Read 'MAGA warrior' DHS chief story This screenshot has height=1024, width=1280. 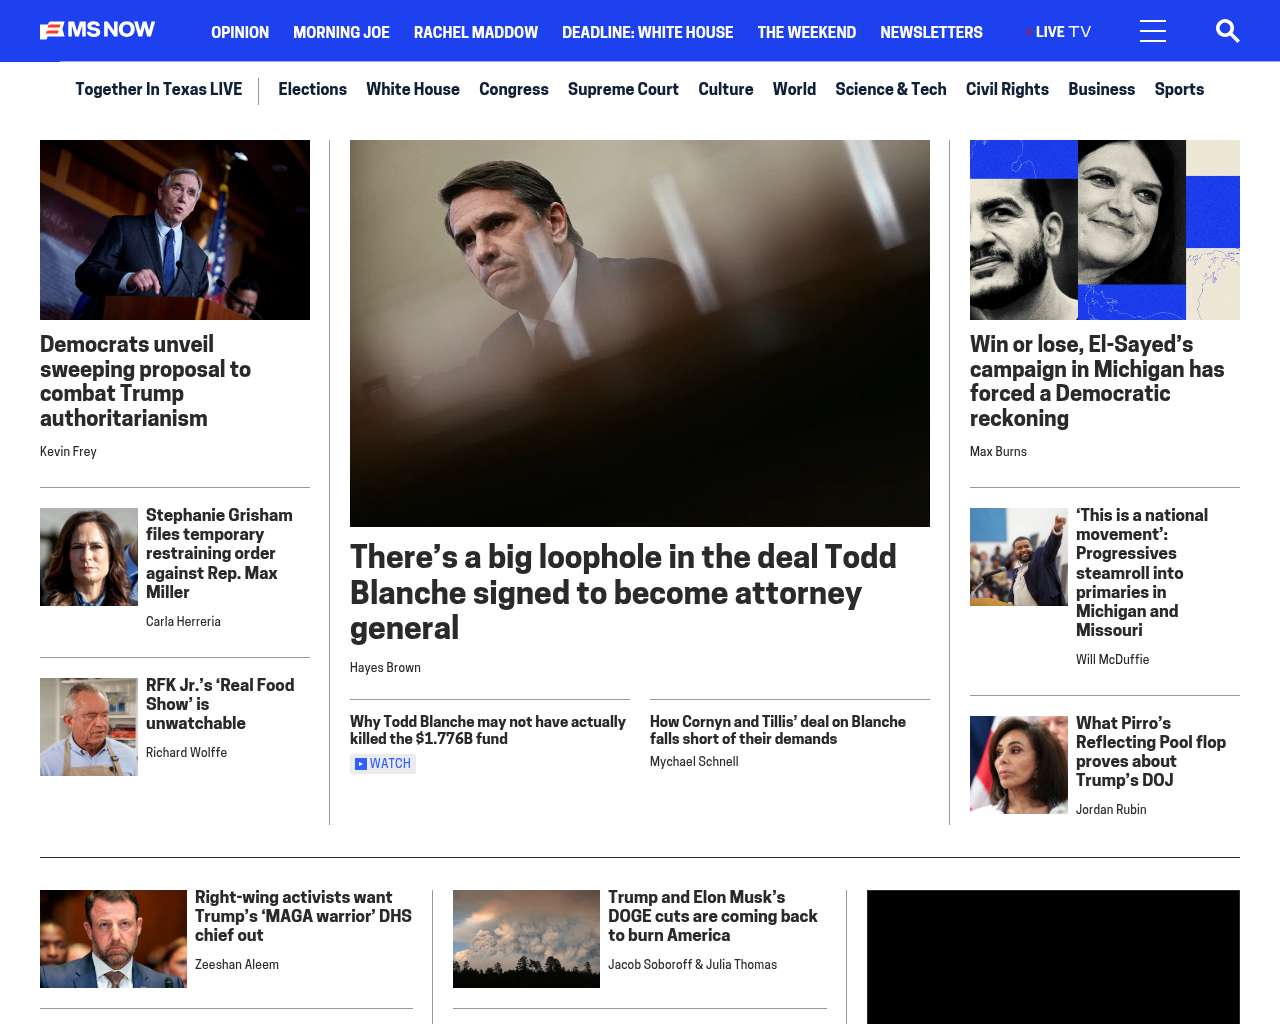tap(303, 916)
